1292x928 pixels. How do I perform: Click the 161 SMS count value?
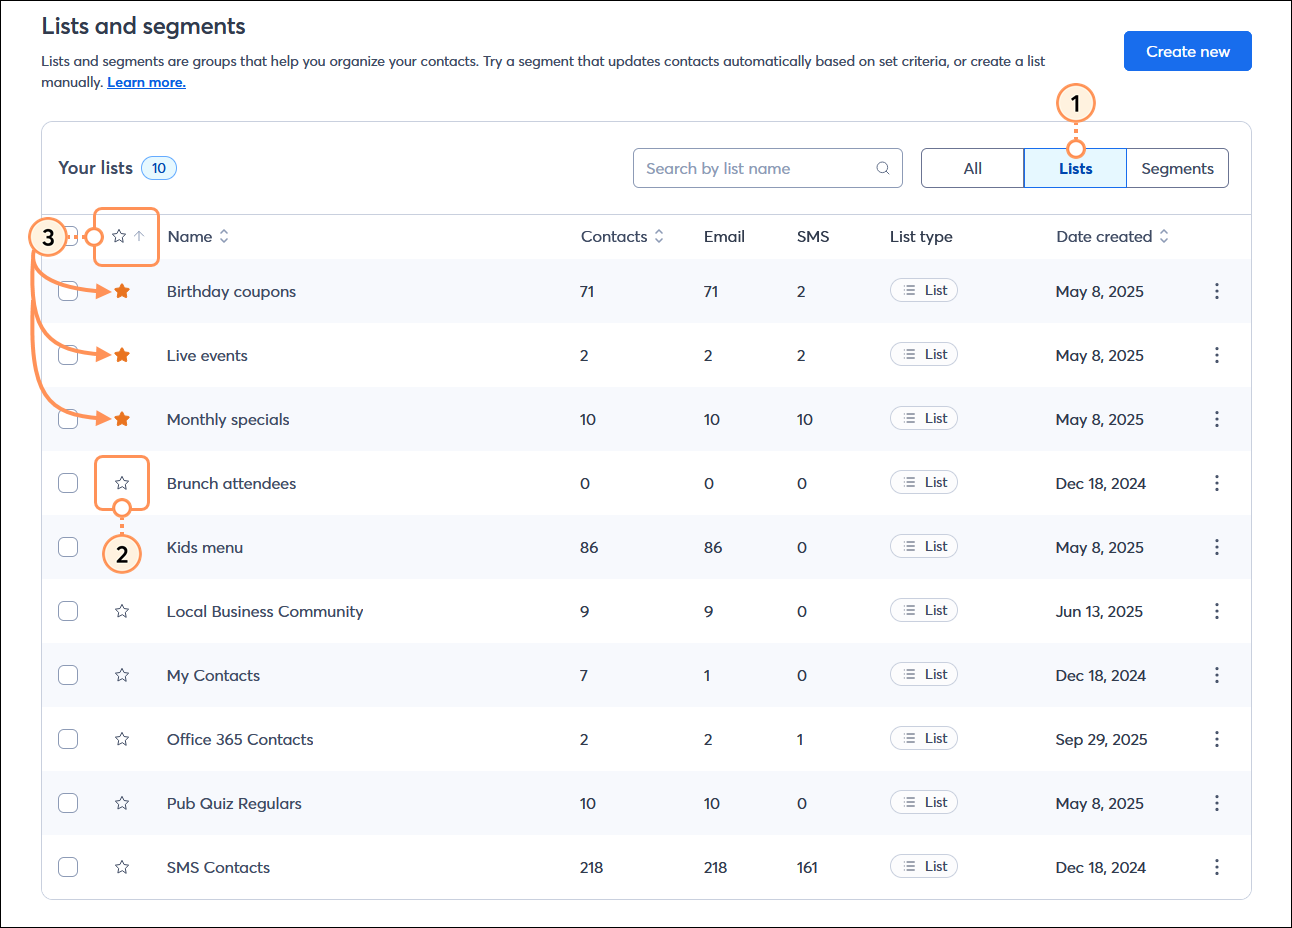(807, 867)
